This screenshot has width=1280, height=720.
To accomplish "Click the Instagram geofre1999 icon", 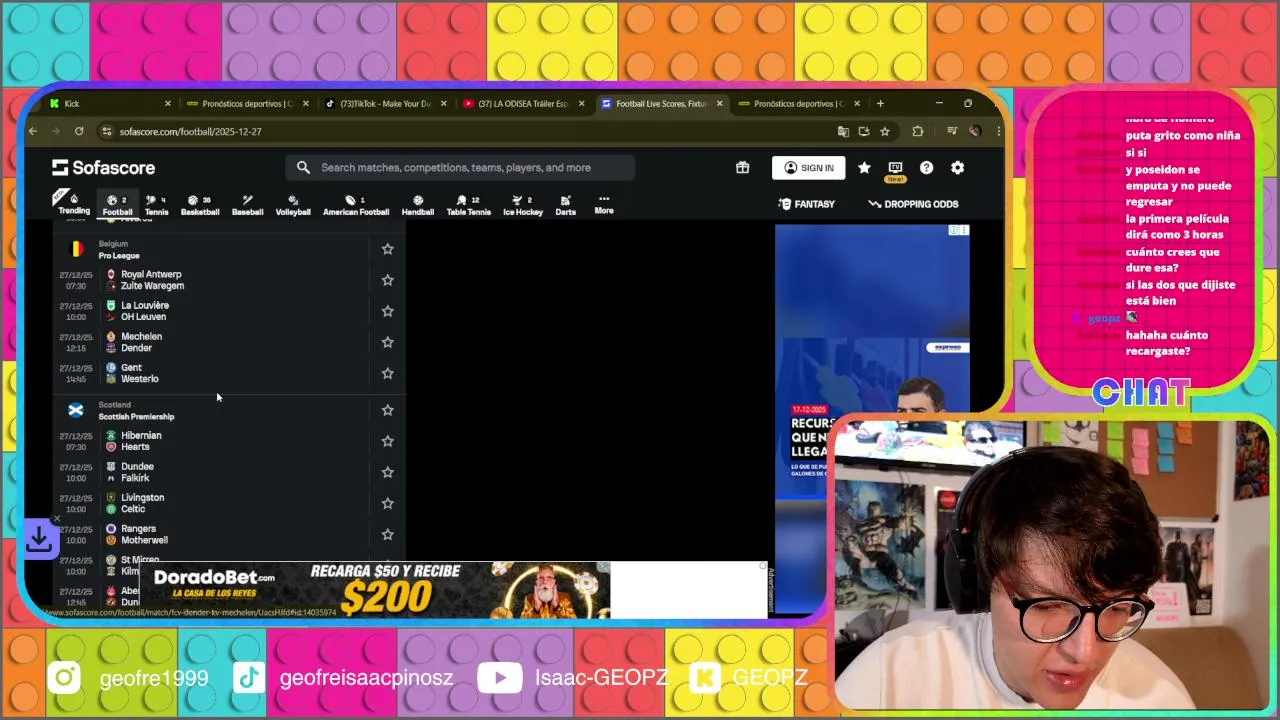I will 64,677.
